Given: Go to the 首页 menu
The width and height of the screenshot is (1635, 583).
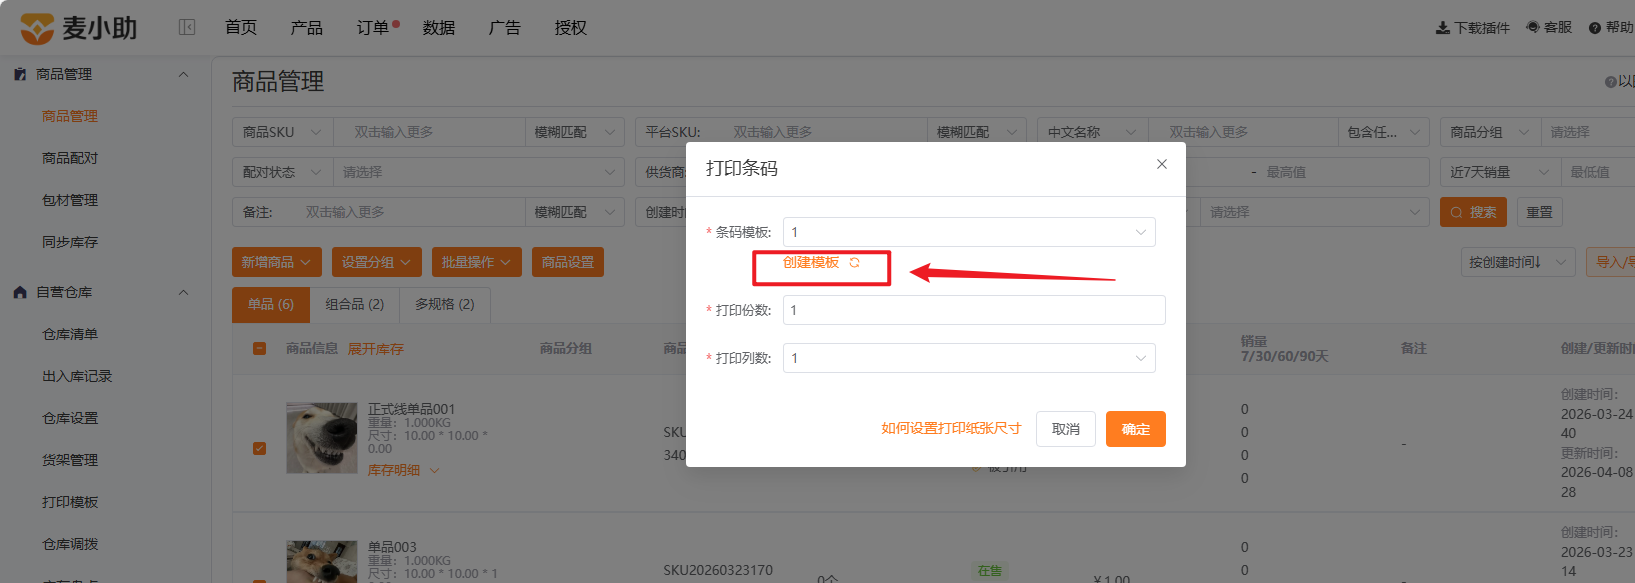Looking at the screenshot, I should (x=241, y=28).
